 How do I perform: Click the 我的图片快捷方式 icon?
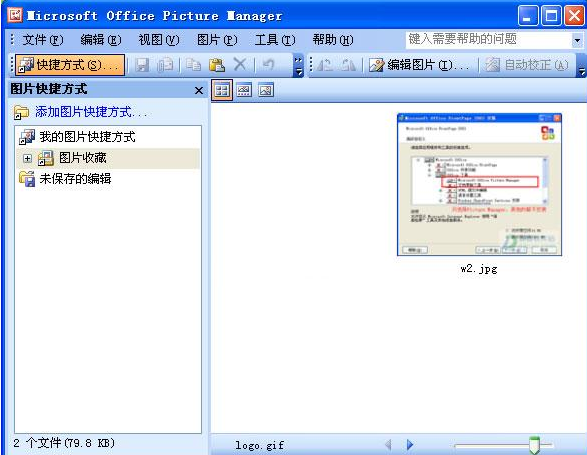(27, 137)
